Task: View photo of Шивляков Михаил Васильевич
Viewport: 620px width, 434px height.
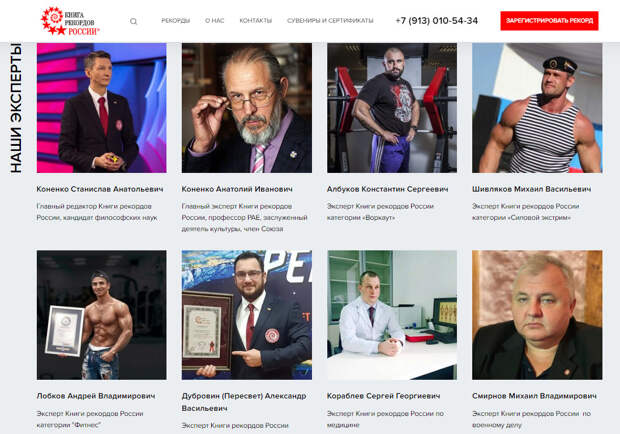Action: [x=537, y=108]
